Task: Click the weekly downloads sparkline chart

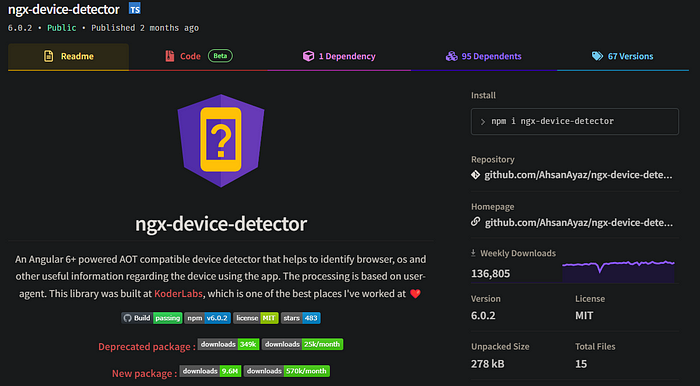Action: 618,271
